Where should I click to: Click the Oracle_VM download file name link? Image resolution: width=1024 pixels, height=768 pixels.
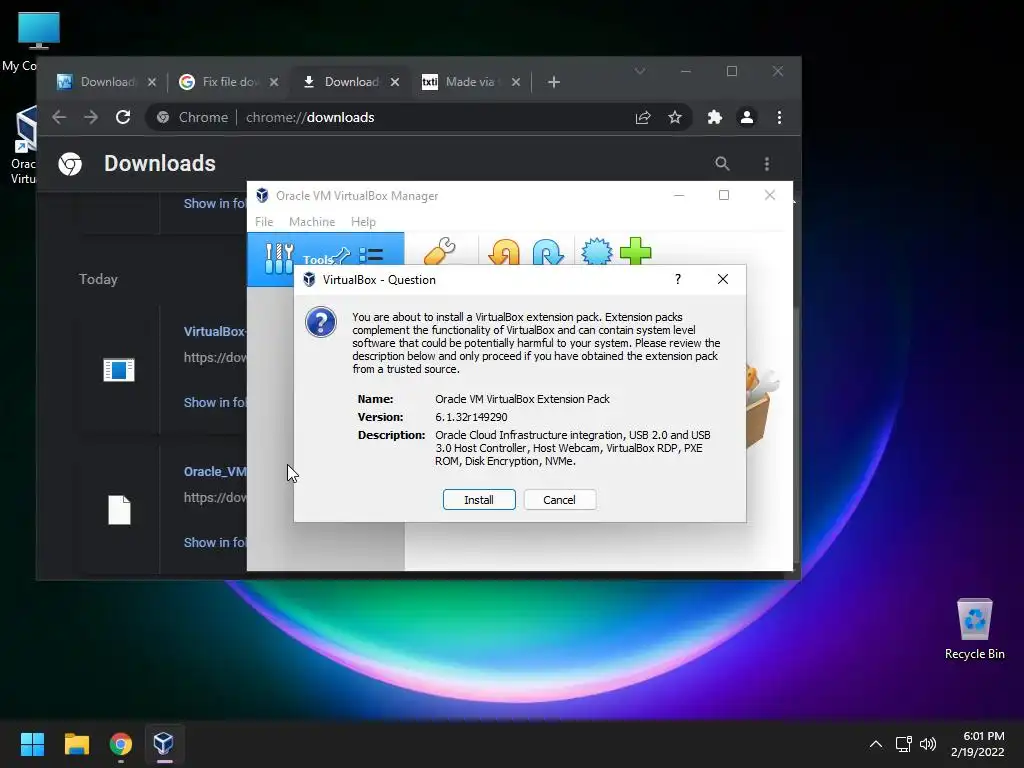[215, 472]
